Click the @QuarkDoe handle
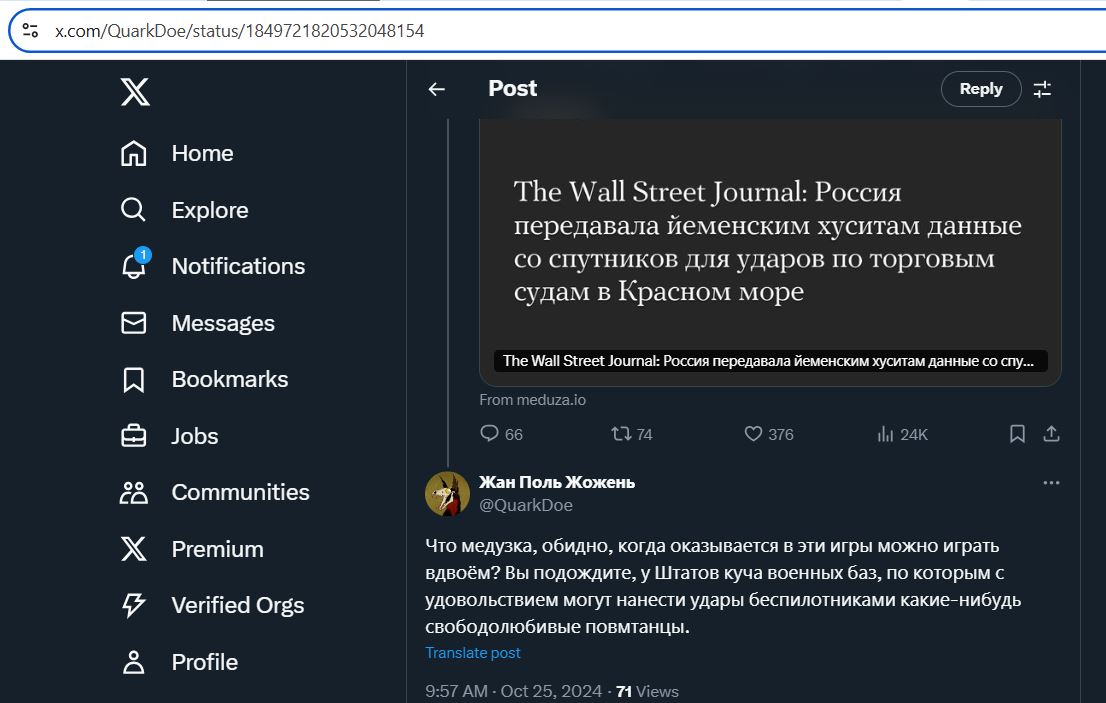 [526, 505]
